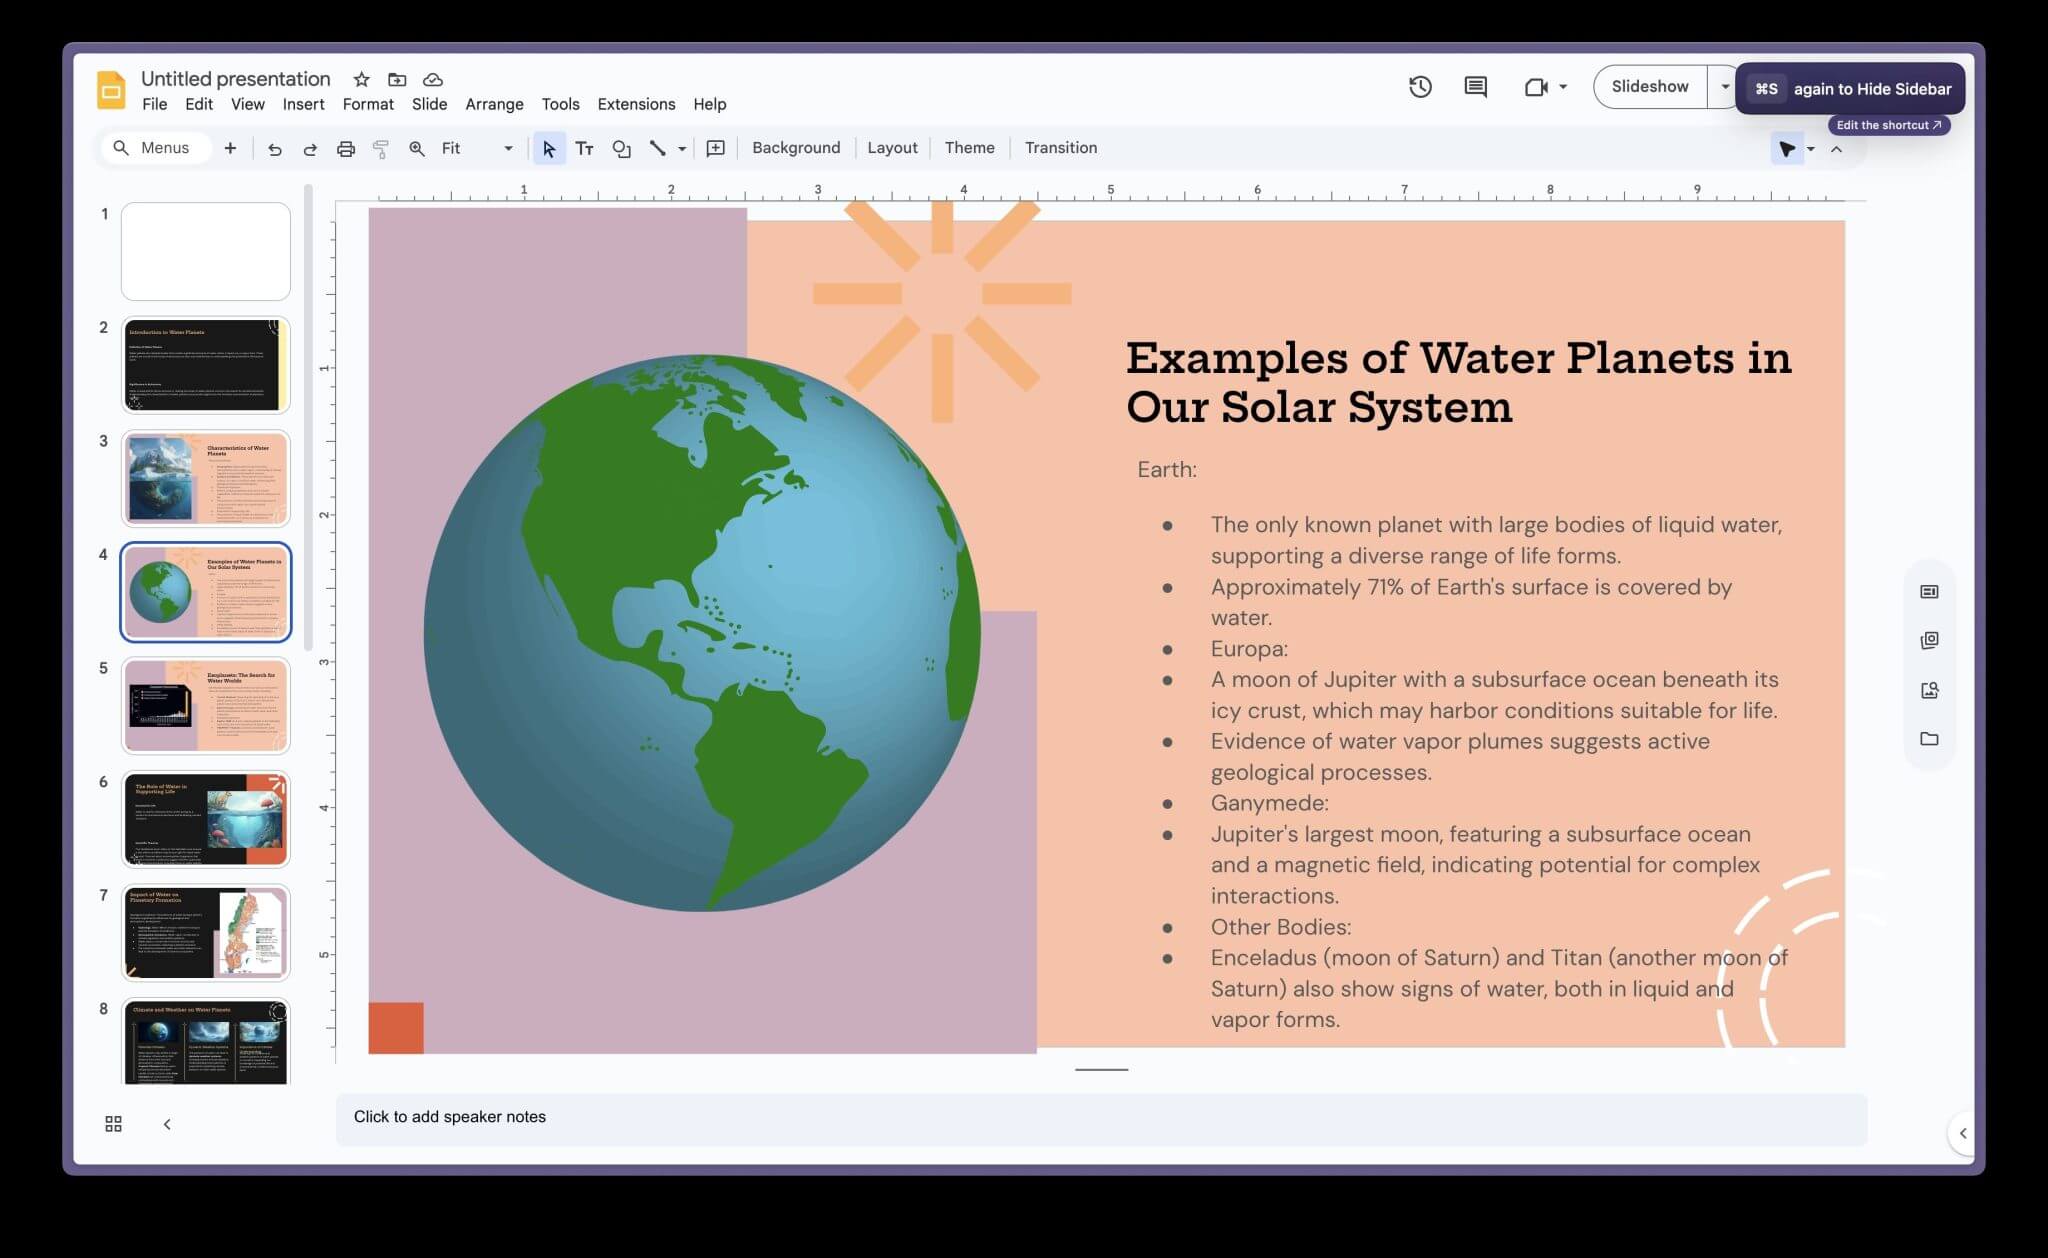Click the add comment toolbar icon
Image resolution: width=2048 pixels, height=1258 pixels.
715,149
